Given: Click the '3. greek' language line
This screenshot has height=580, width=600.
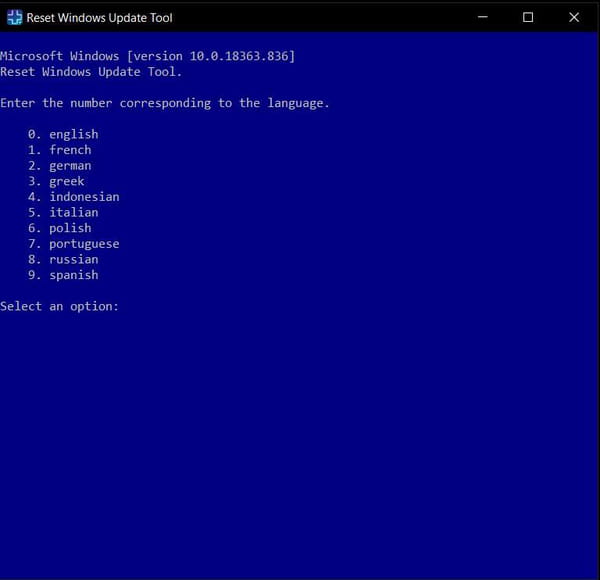Looking at the screenshot, I should [56, 181].
